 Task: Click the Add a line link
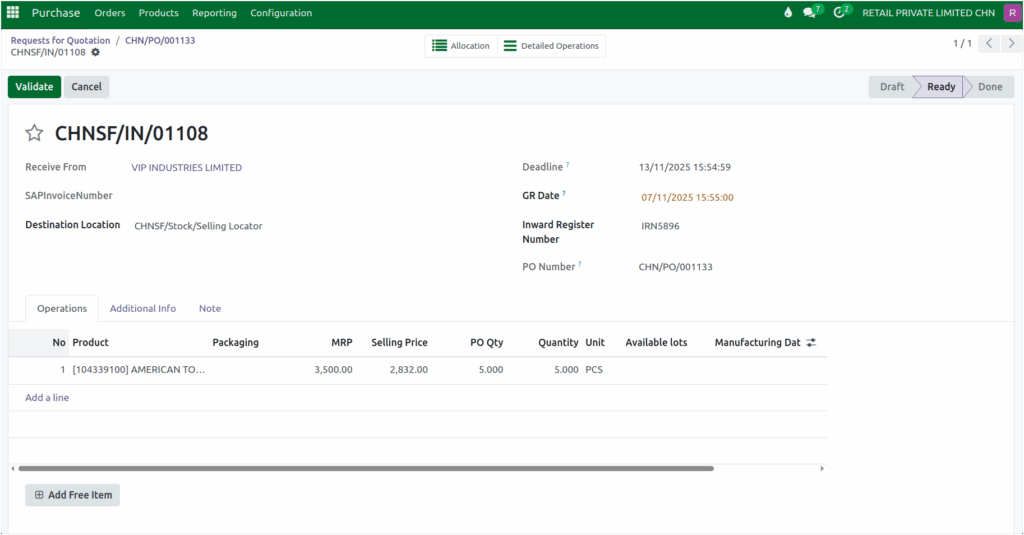[47, 397]
